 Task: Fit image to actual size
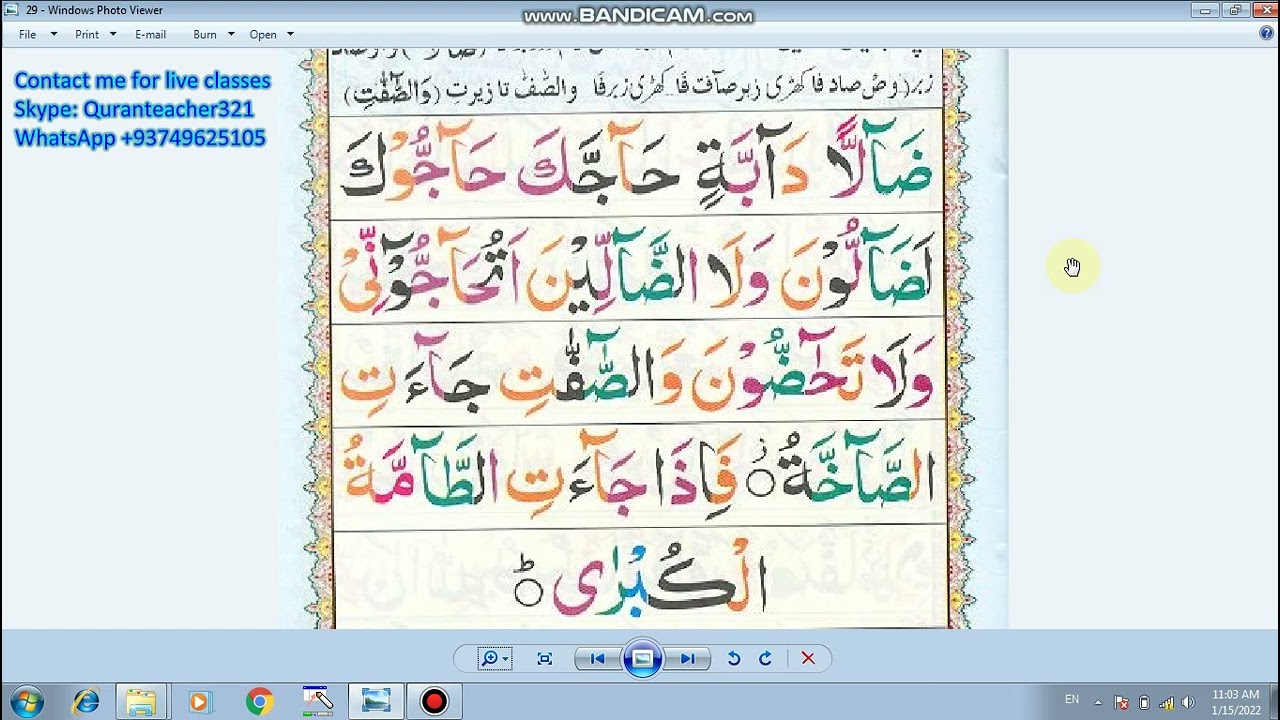(x=544, y=658)
